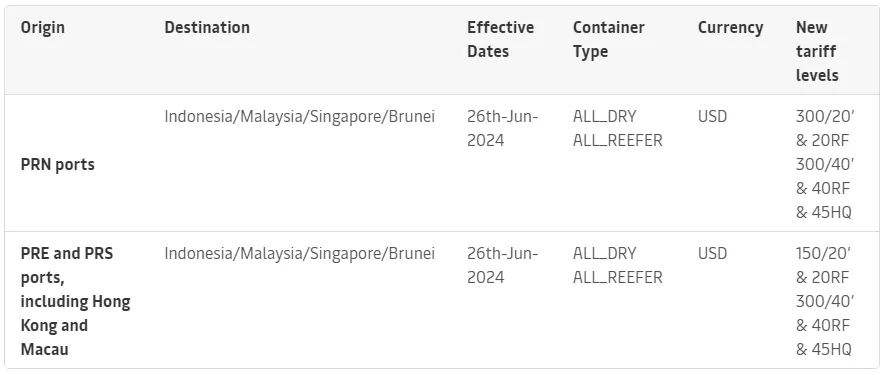The height and width of the screenshot is (375, 885).
Task: Click the 300/20' tariff value
Action: 825,116
